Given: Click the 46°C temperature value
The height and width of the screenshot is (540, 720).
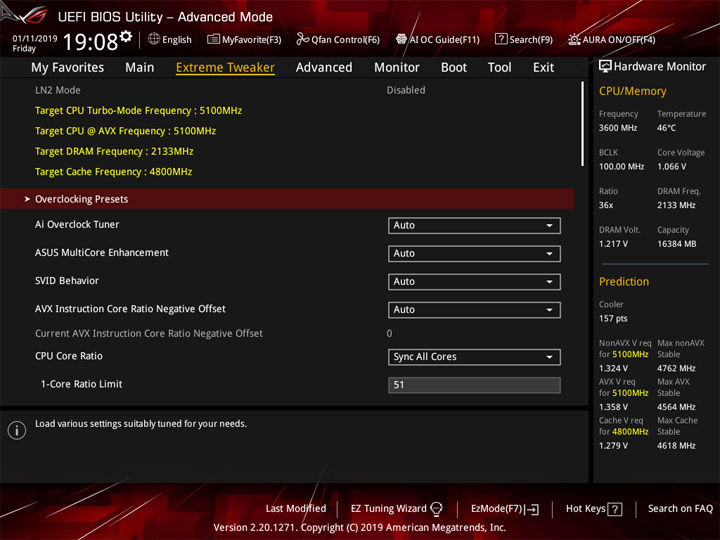Looking at the screenshot, I should 666,128.
